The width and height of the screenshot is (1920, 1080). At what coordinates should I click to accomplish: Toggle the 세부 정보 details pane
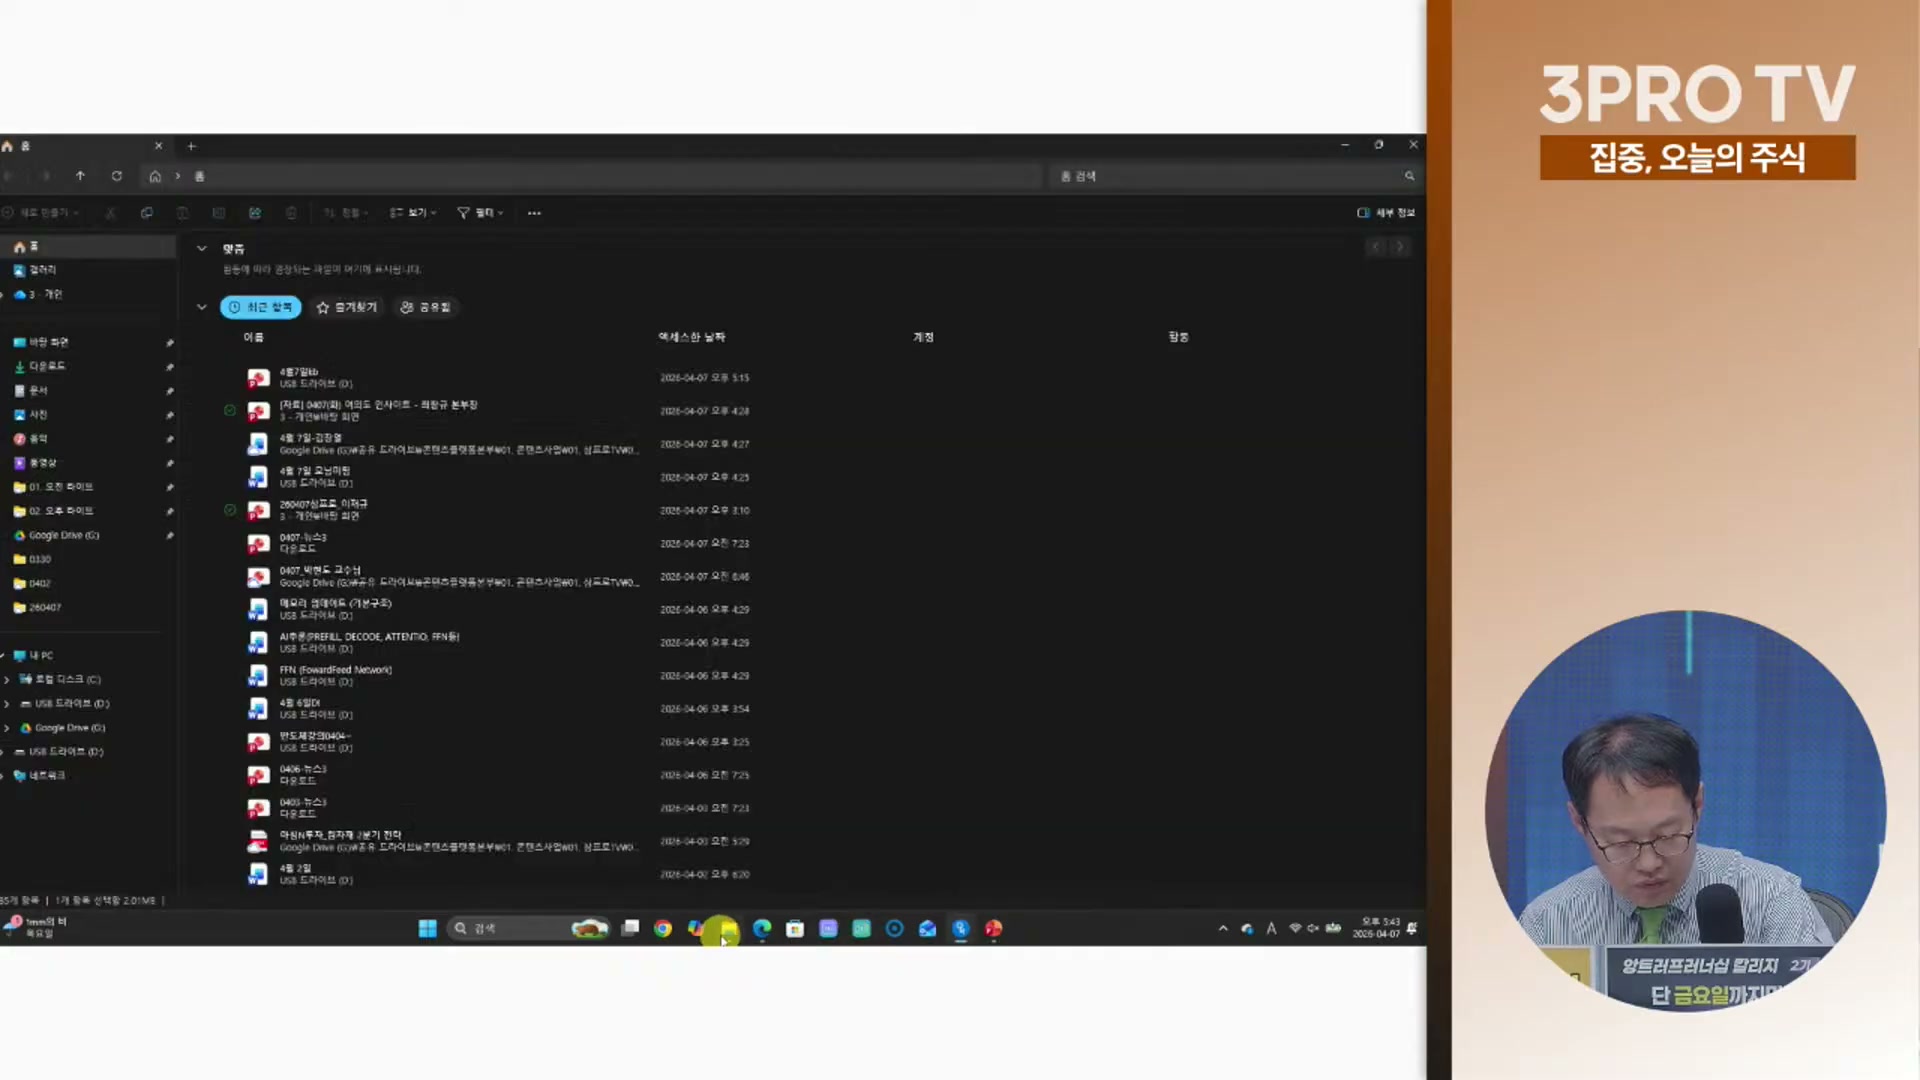point(1386,213)
